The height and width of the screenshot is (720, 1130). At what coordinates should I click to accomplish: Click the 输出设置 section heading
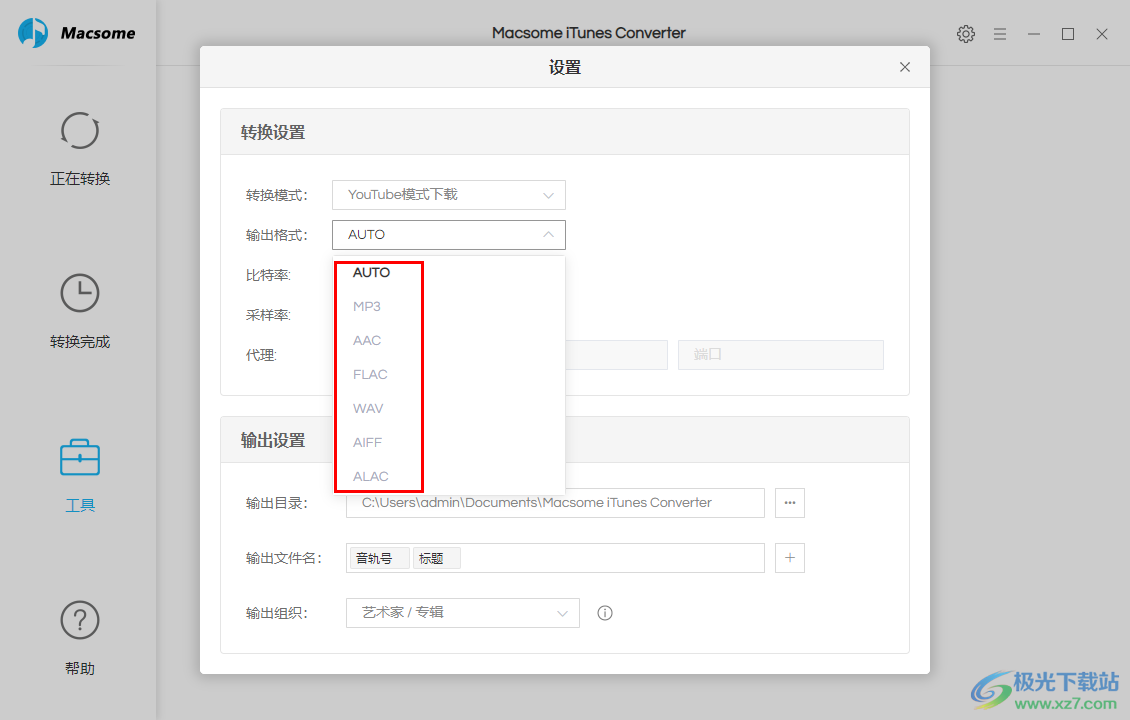click(x=273, y=440)
